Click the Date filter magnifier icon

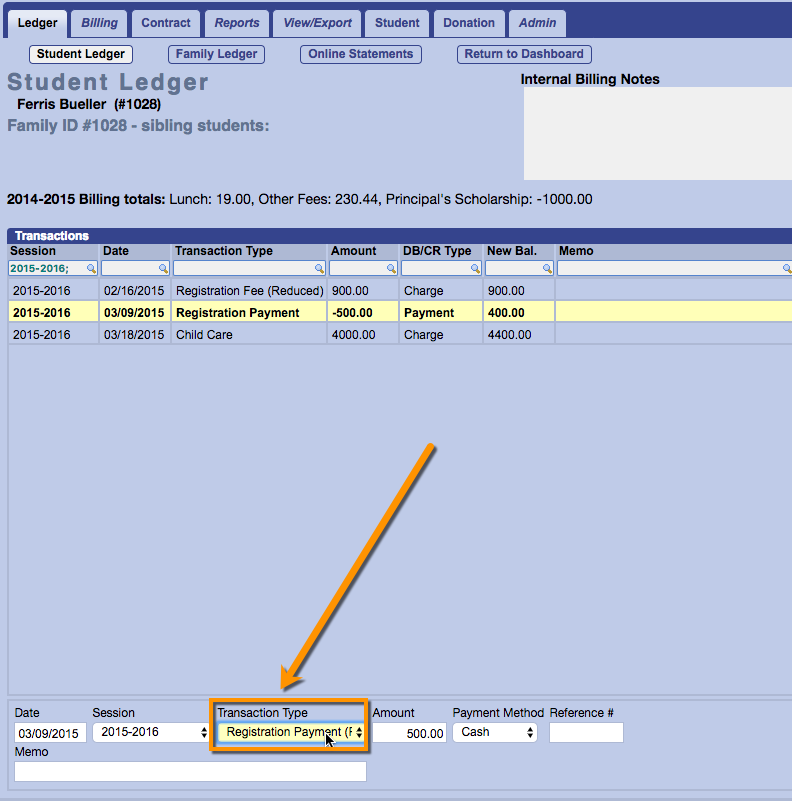(163, 269)
